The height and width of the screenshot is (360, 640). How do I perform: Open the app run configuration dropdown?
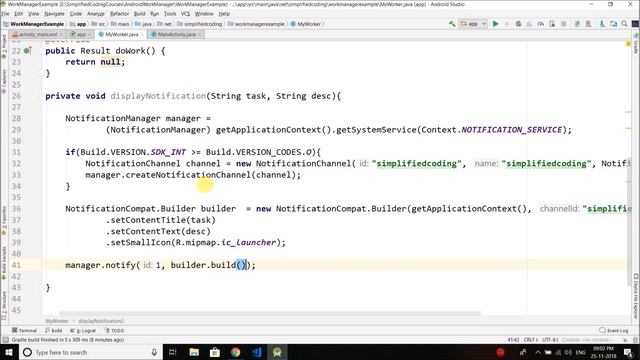pyautogui.click(x=473, y=24)
